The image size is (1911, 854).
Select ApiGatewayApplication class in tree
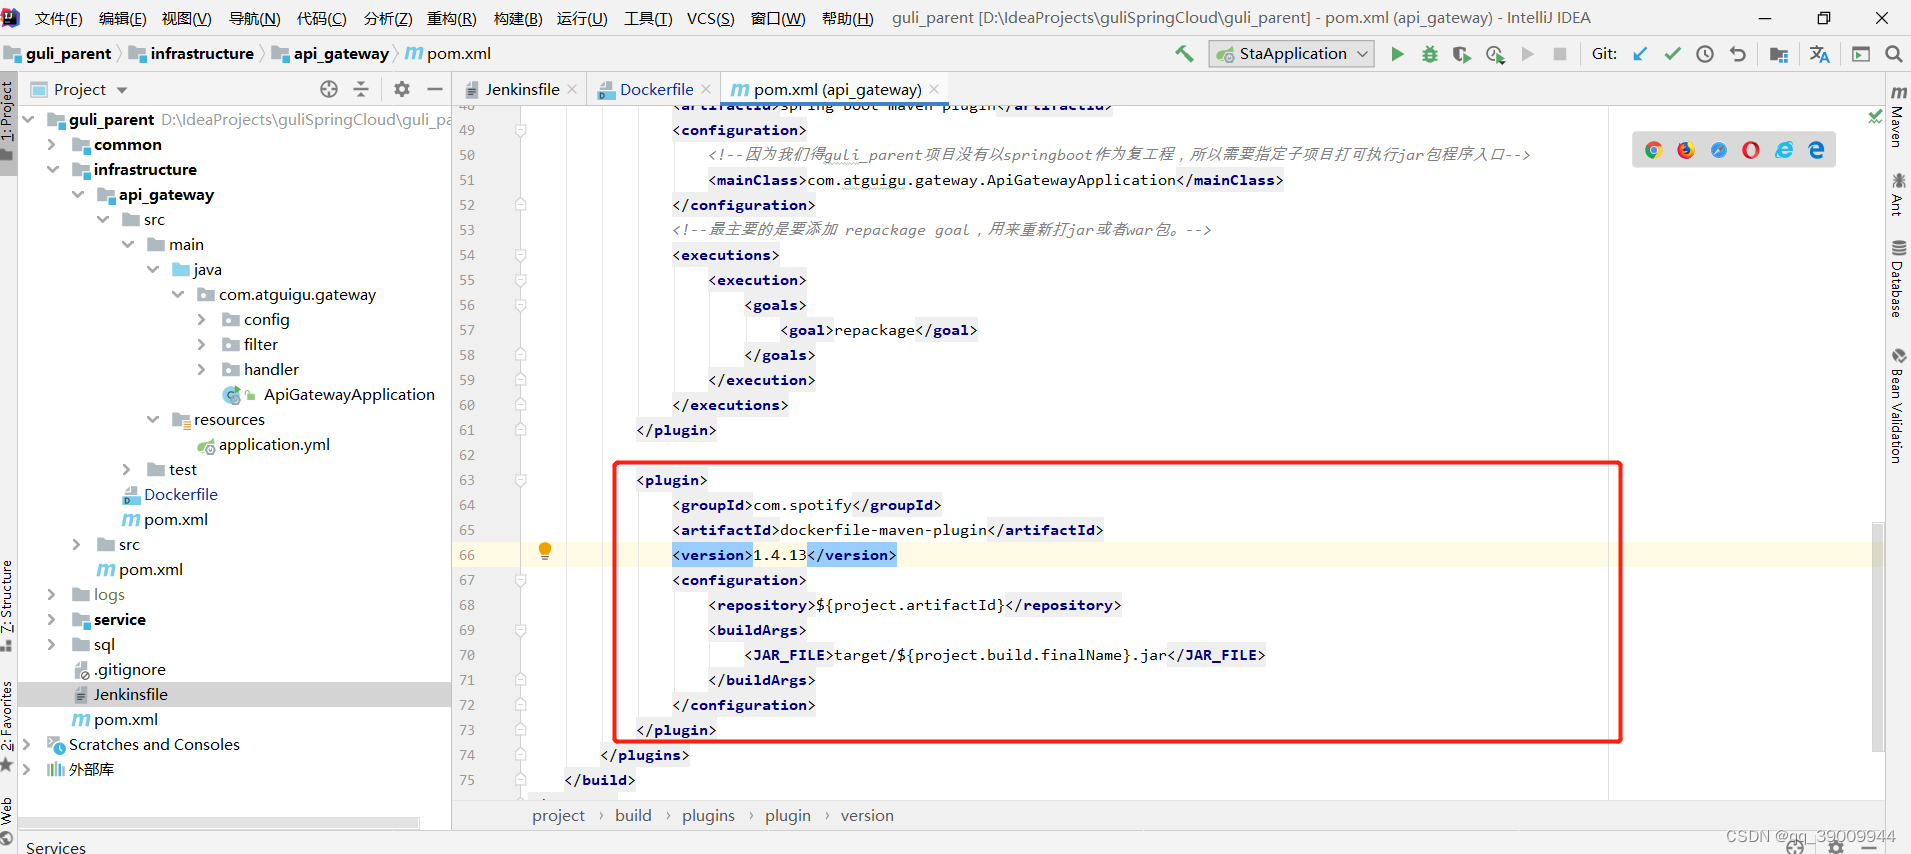tap(349, 394)
